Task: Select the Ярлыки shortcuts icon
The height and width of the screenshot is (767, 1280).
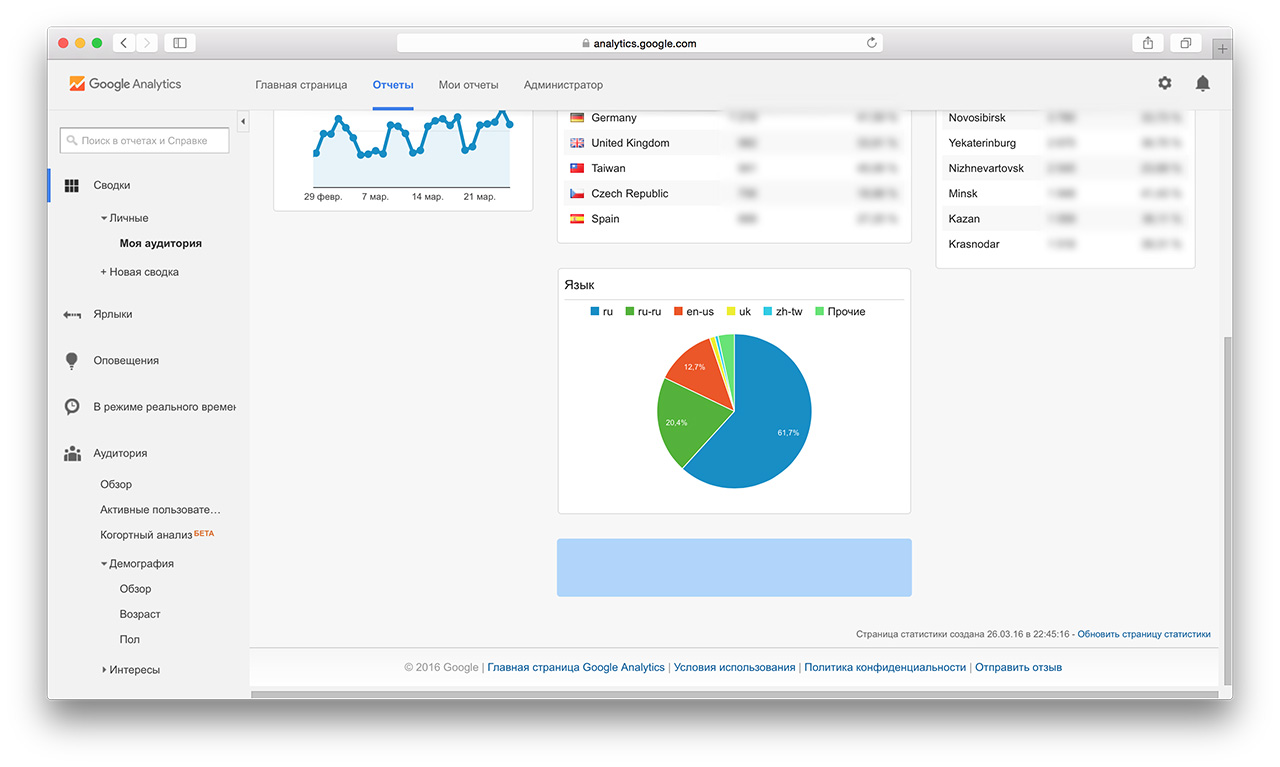Action: (x=72, y=314)
